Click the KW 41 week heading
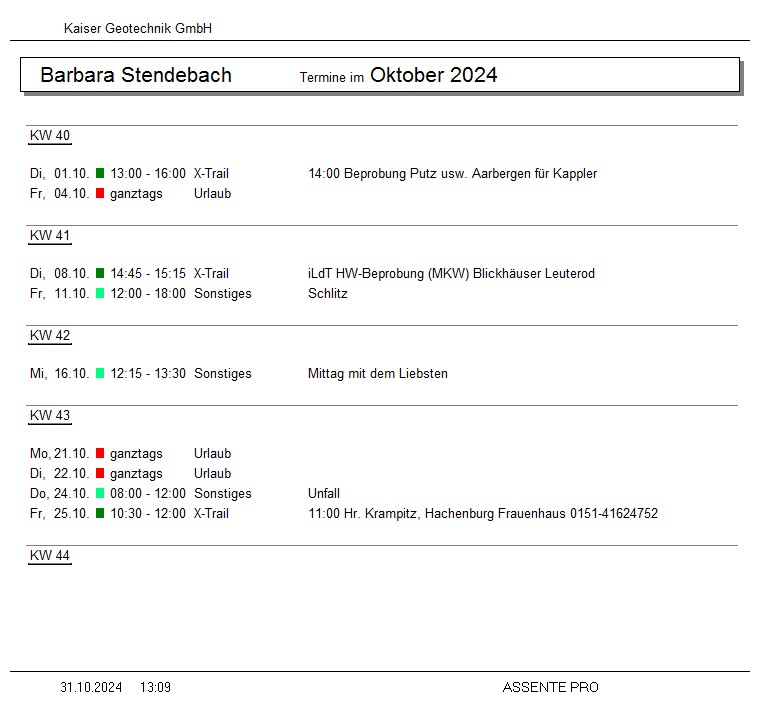 [50, 236]
